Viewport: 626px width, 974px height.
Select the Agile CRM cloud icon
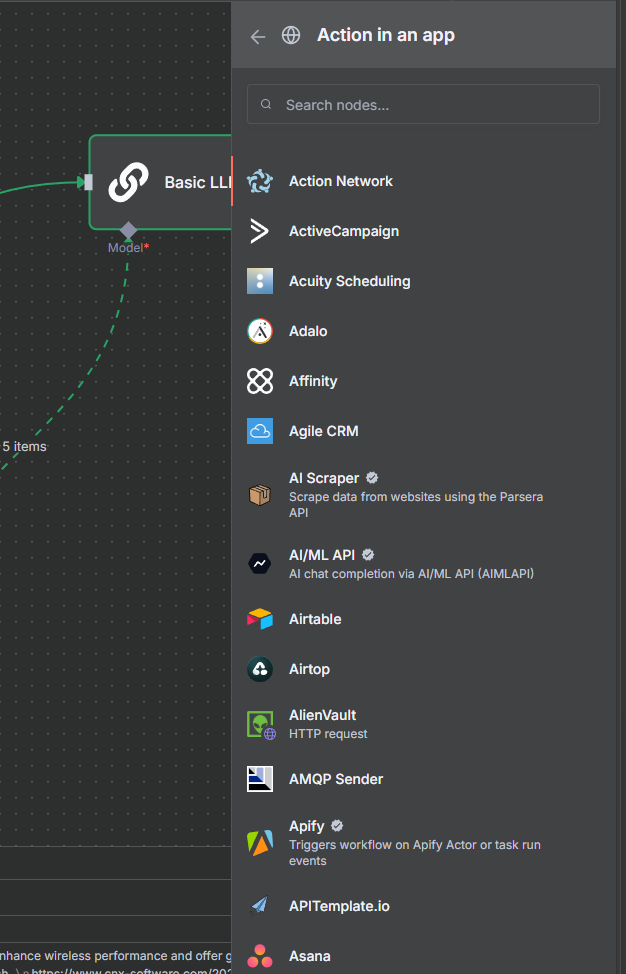(x=260, y=431)
